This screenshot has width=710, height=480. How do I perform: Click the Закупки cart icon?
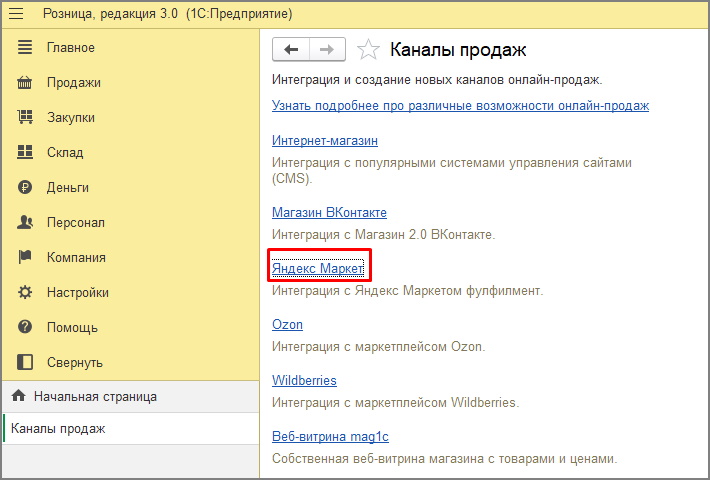click(25, 117)
